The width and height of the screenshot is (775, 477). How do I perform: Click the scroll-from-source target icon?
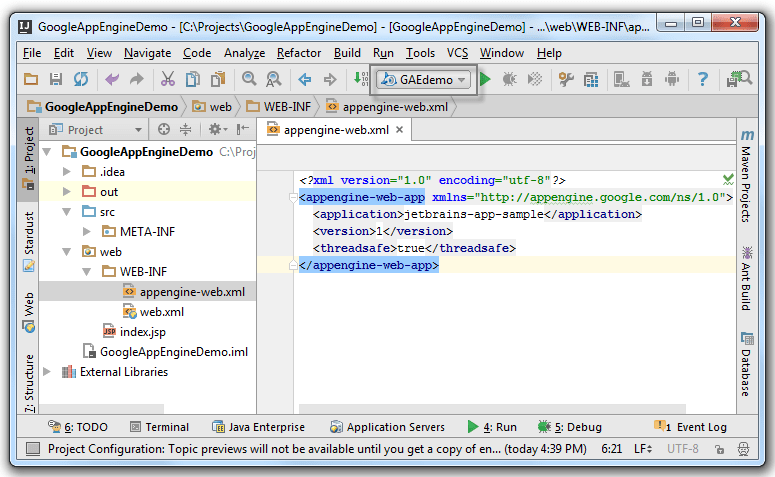164,130
